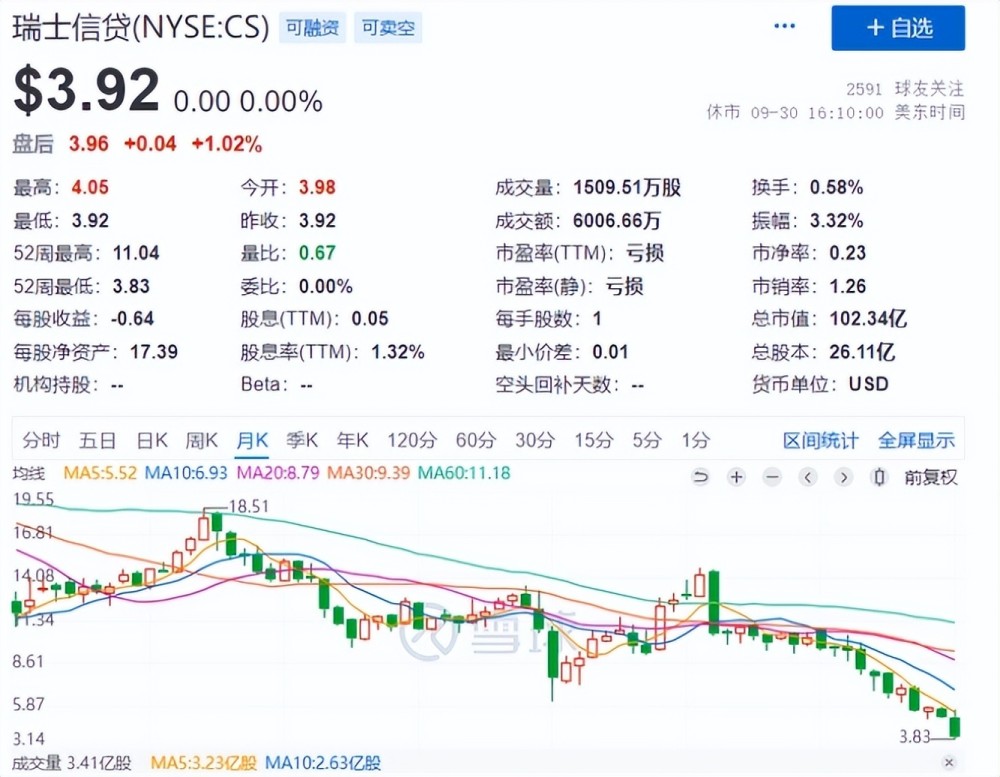Image resolution: width=1000 pixels, height=777 pixels.
Task: Click the $3.92 current price
Action: (86, 91)
